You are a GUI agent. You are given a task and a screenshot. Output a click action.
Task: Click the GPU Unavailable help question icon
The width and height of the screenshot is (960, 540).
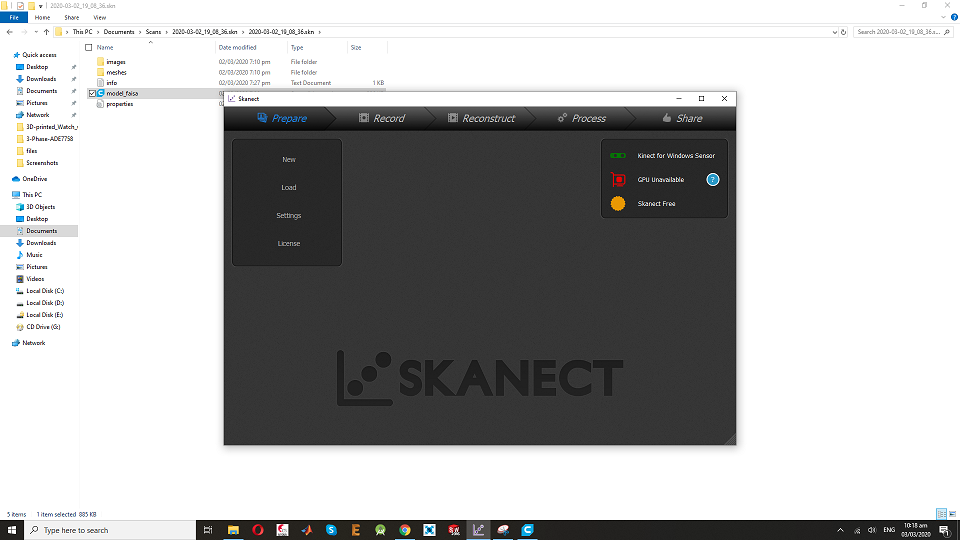[x=713, y=179]
